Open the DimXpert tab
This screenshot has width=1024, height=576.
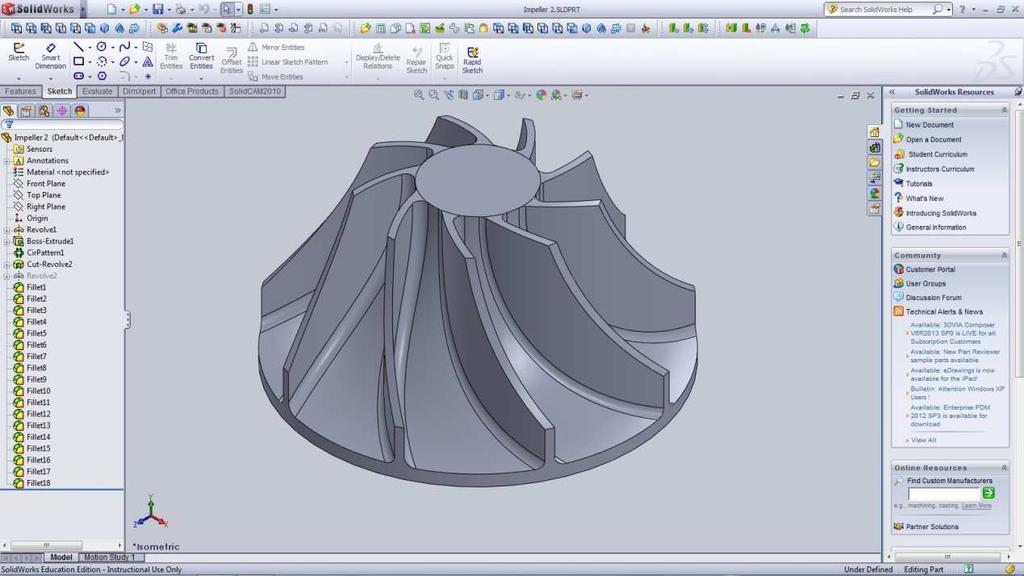click(x=139, y=91)
